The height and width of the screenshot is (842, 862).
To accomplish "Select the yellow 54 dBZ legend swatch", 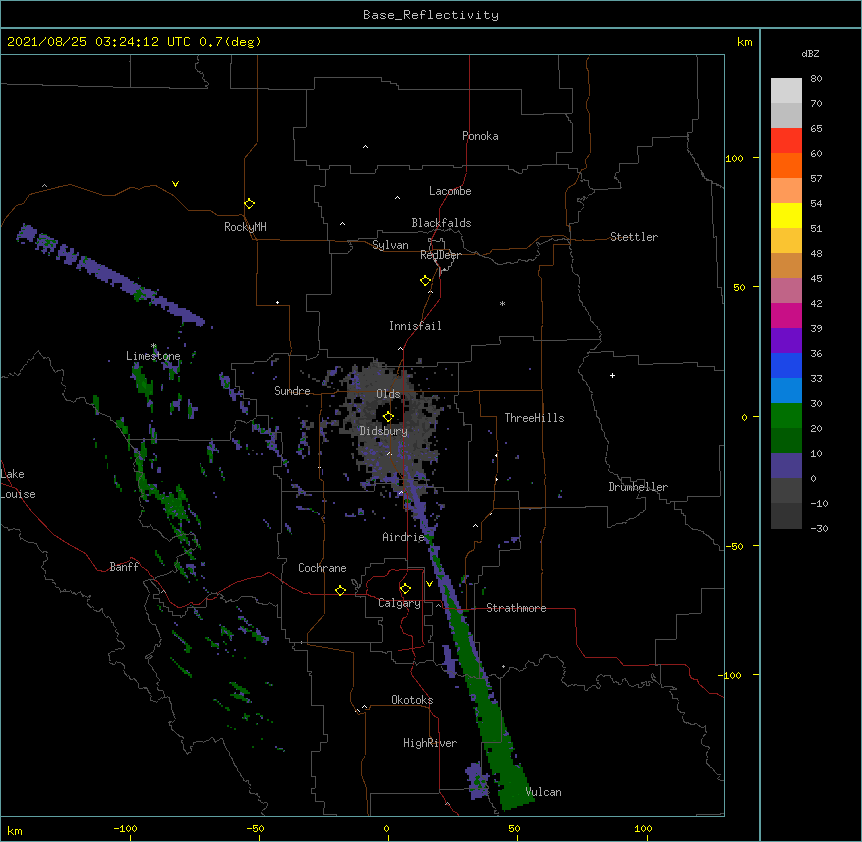I will 786,215.
